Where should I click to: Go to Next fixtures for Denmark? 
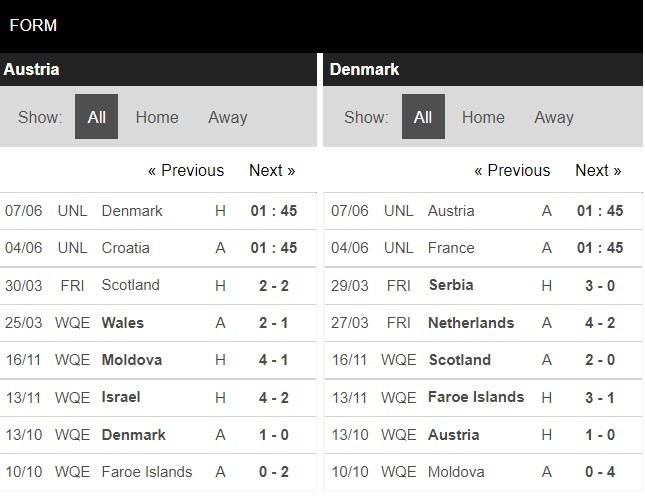pyautogui.click(x=598, y=170)
